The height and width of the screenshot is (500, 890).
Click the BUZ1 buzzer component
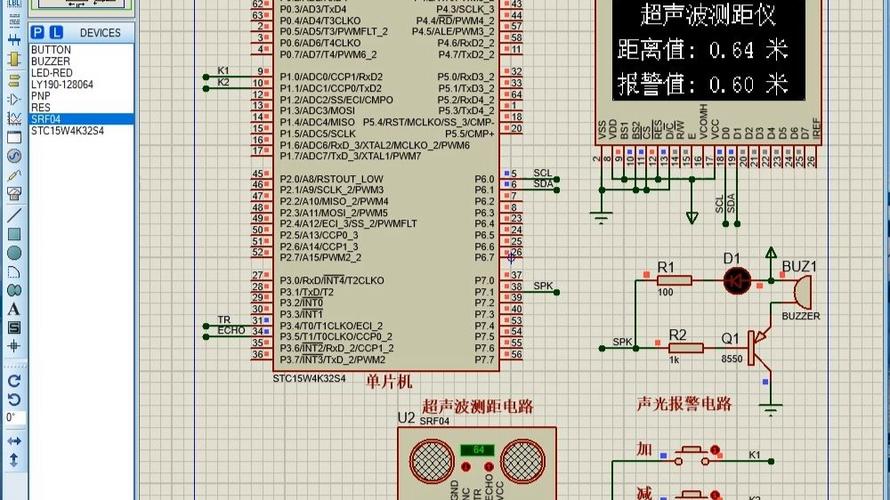pos(801,292)
